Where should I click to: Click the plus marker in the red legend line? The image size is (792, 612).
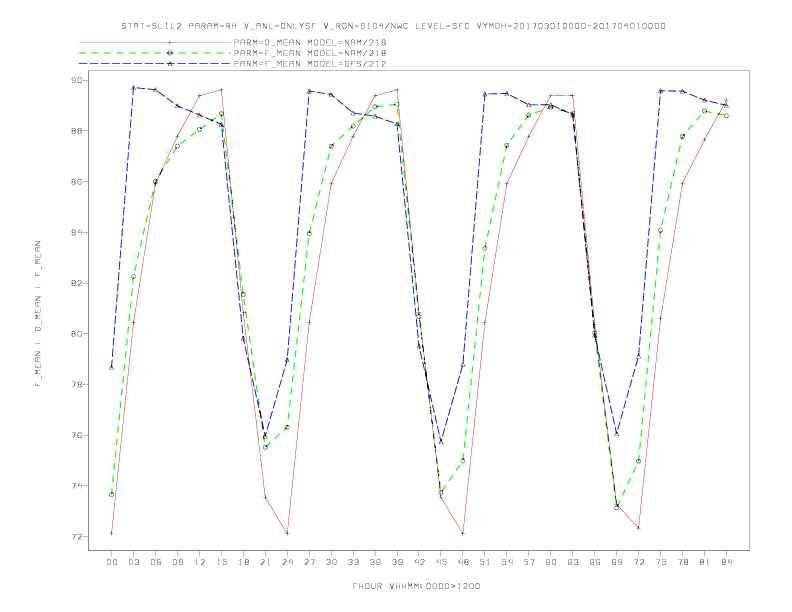170,42
